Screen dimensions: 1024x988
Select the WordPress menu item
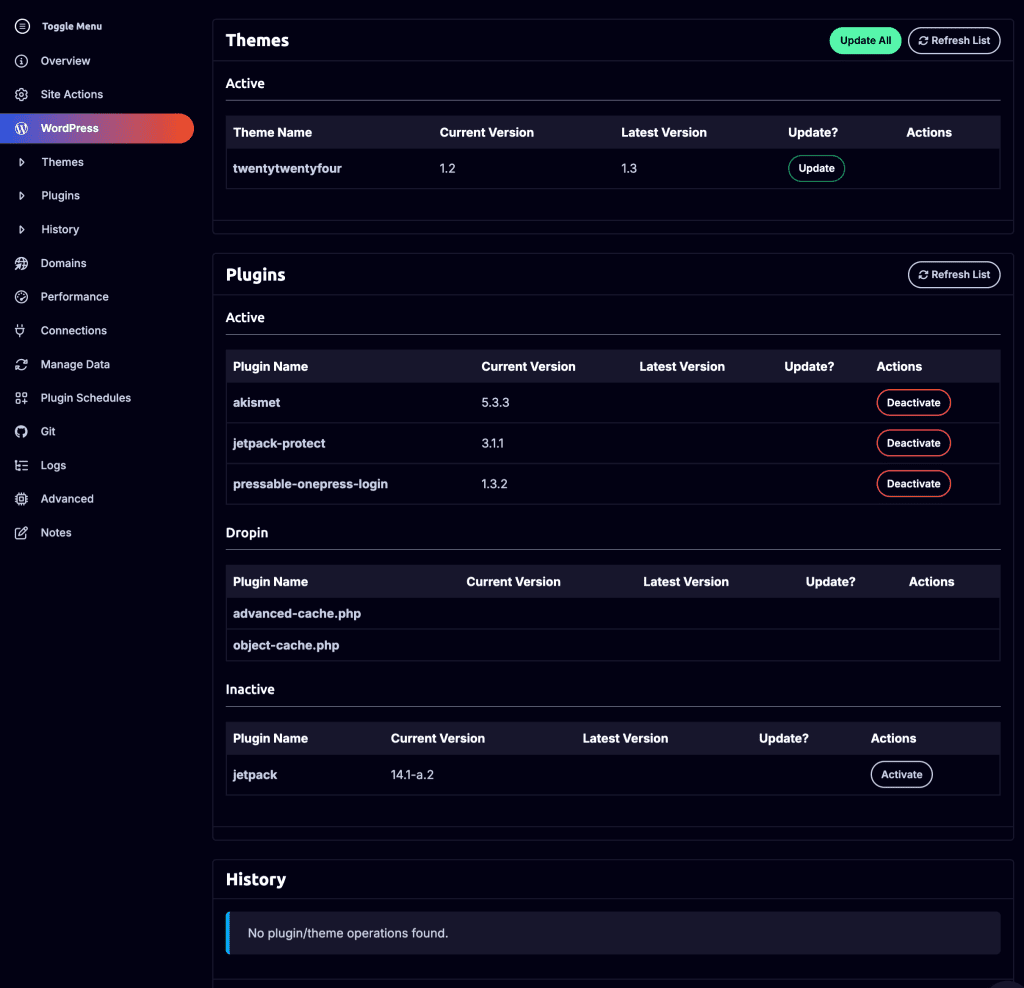pos(97,128)
